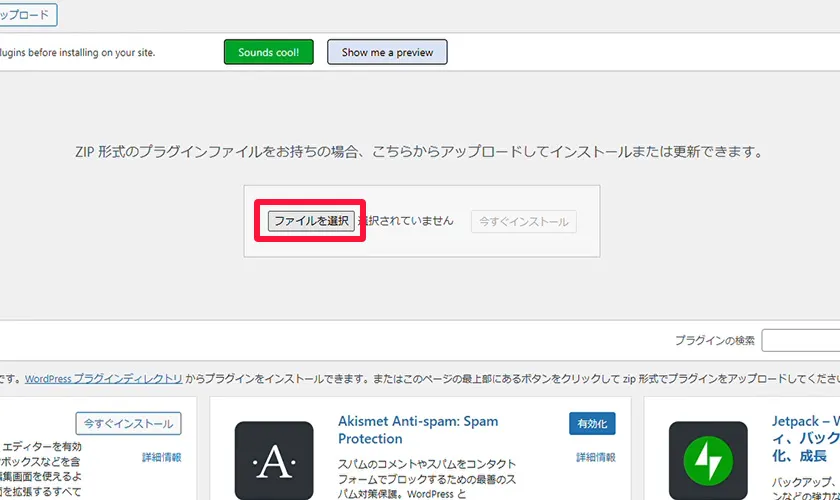The image size is (840, 500).
Task: Click the ZIP upload instruction text
Action: [420, 153]
